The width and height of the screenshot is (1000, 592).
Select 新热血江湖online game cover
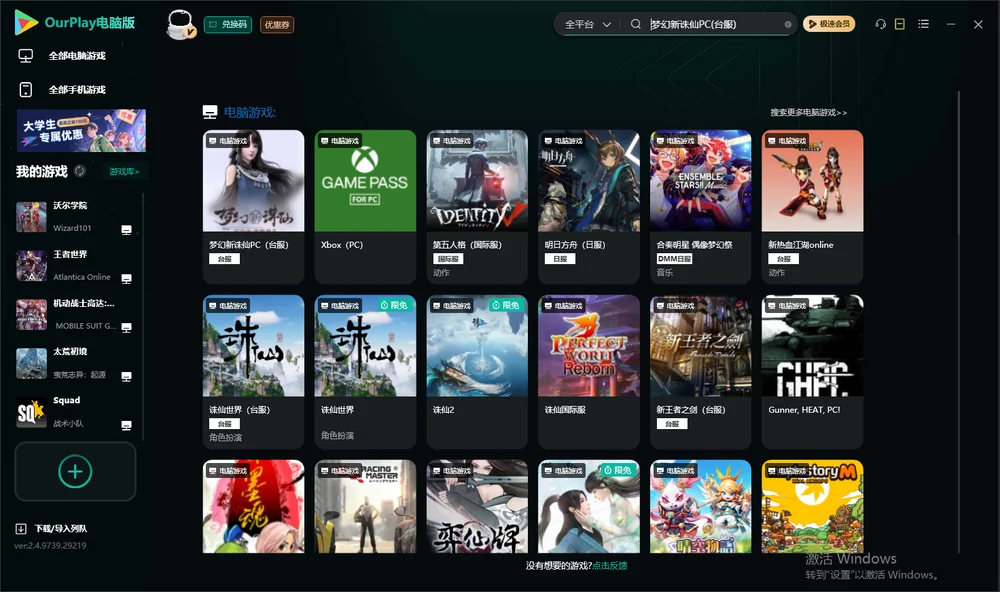(812, 181)
